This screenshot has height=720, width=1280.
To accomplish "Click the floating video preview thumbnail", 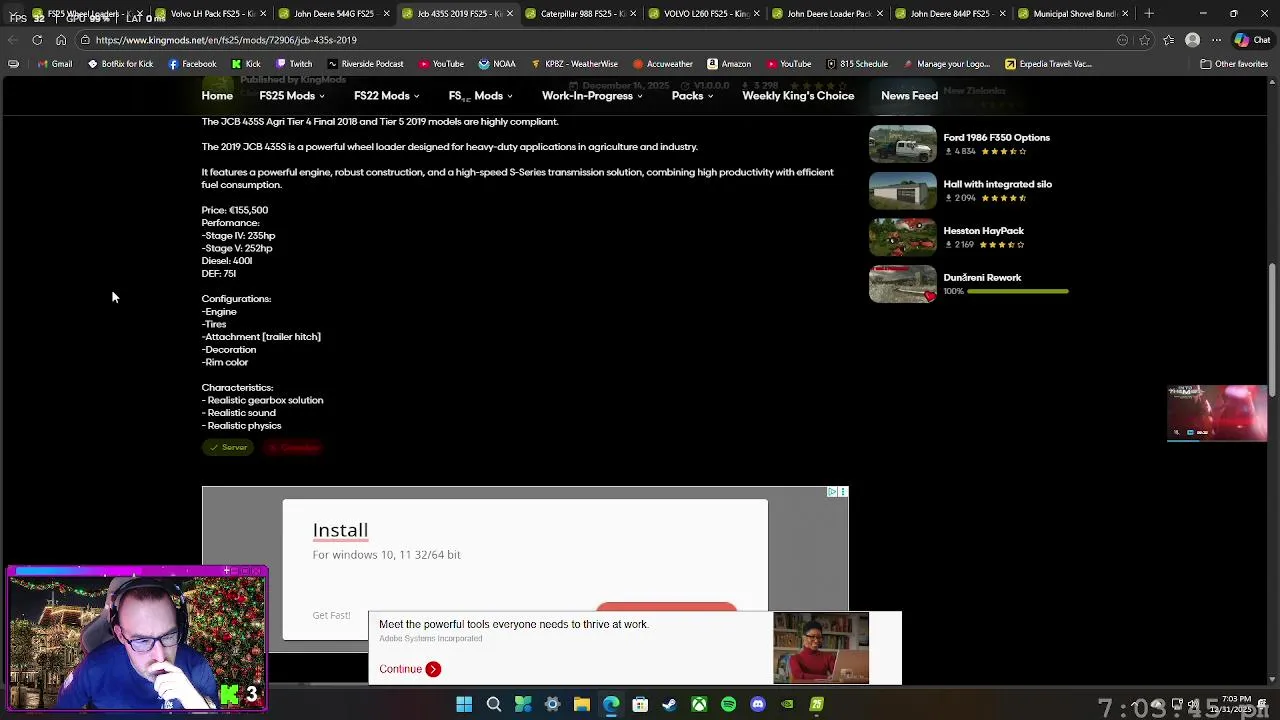I will 1217,413.
